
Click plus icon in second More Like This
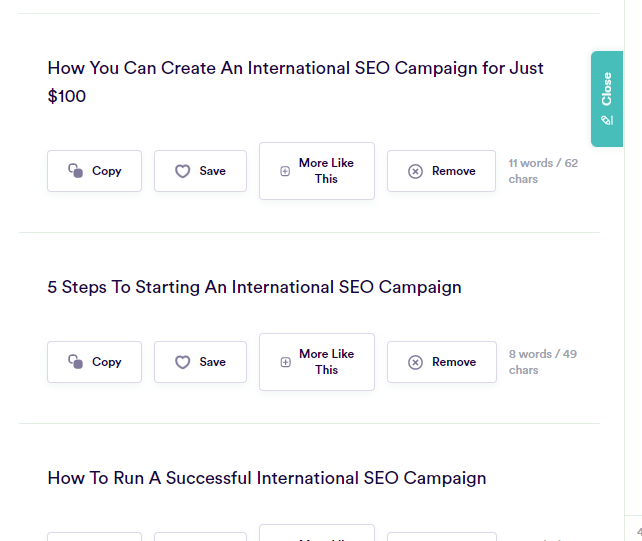coord(285,362)
